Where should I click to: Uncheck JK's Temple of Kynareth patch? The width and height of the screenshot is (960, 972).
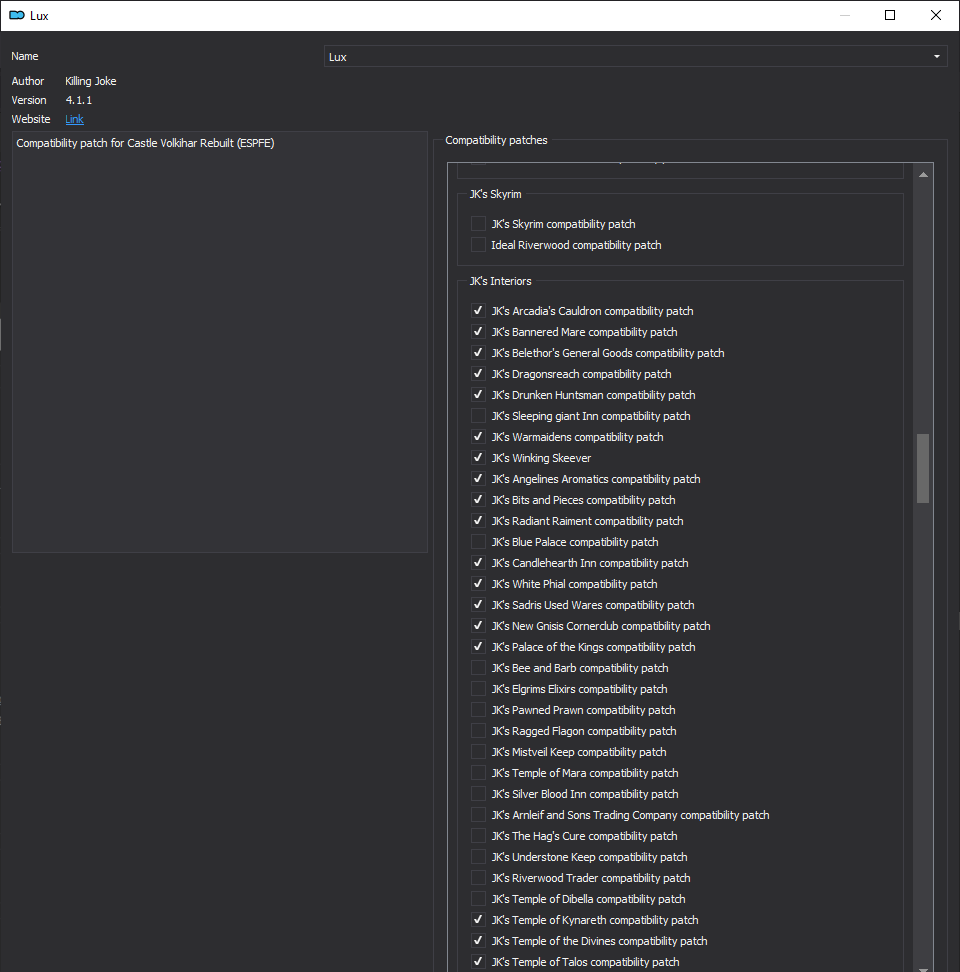pos(478,921)
